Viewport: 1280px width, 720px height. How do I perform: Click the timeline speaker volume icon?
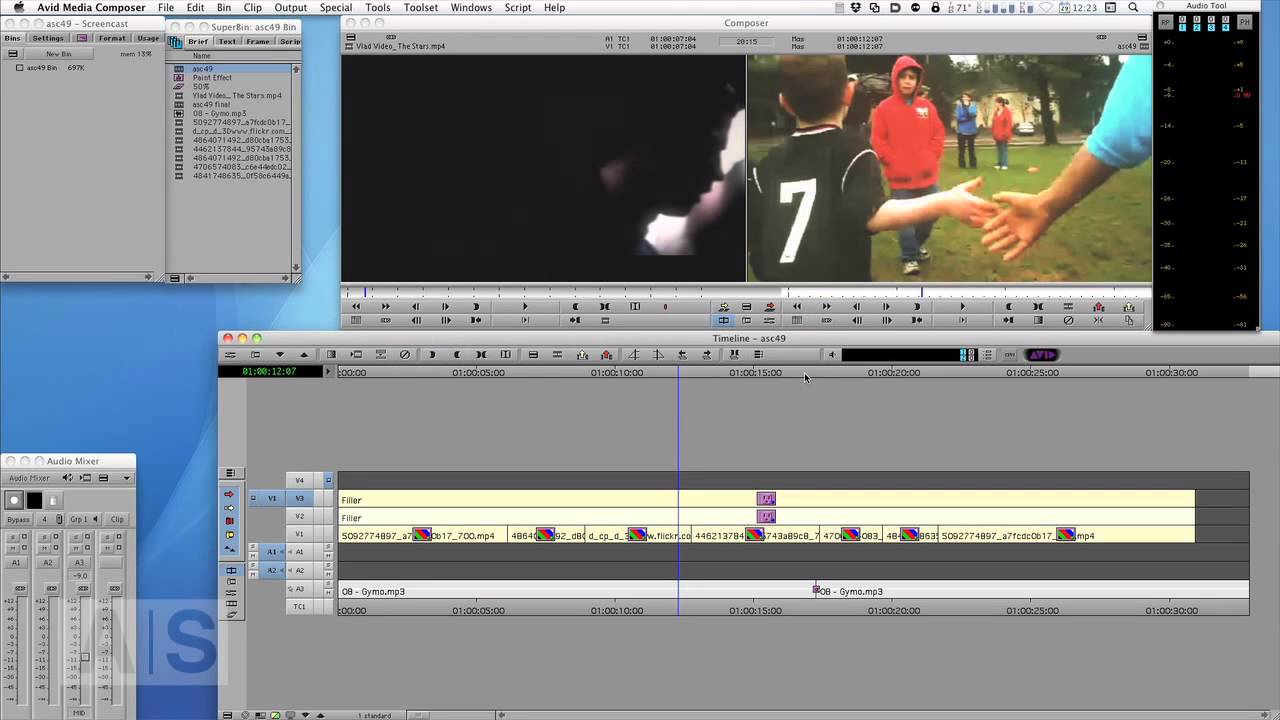[831, 355]
